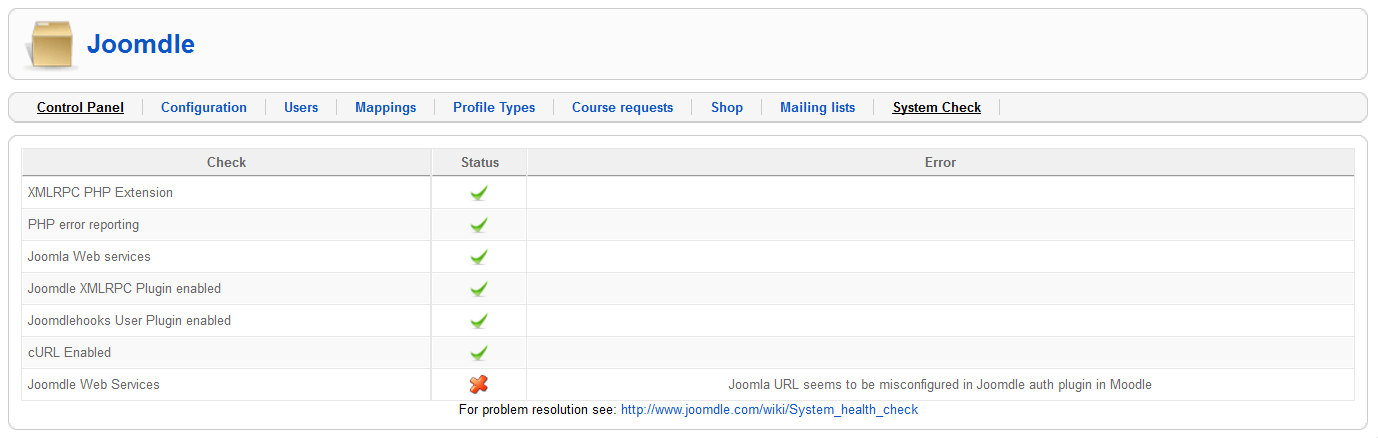Open the Control Panel tab

point(80,108)
